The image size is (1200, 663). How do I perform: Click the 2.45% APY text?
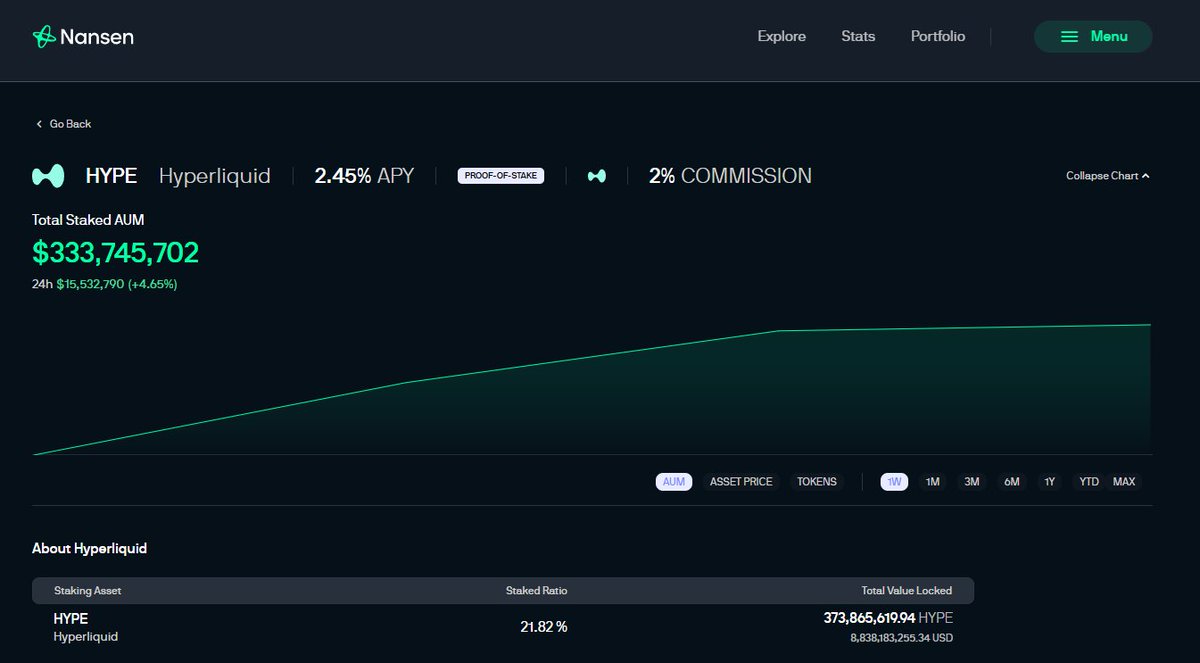(364, 176)
